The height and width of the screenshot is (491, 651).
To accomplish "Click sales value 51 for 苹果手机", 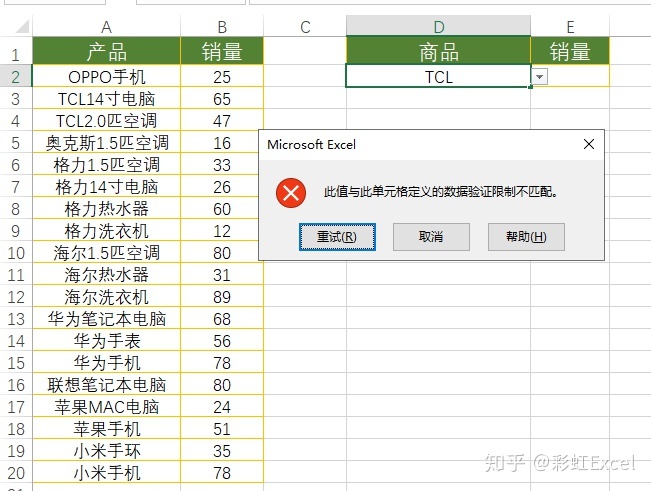I will [222, 429].
